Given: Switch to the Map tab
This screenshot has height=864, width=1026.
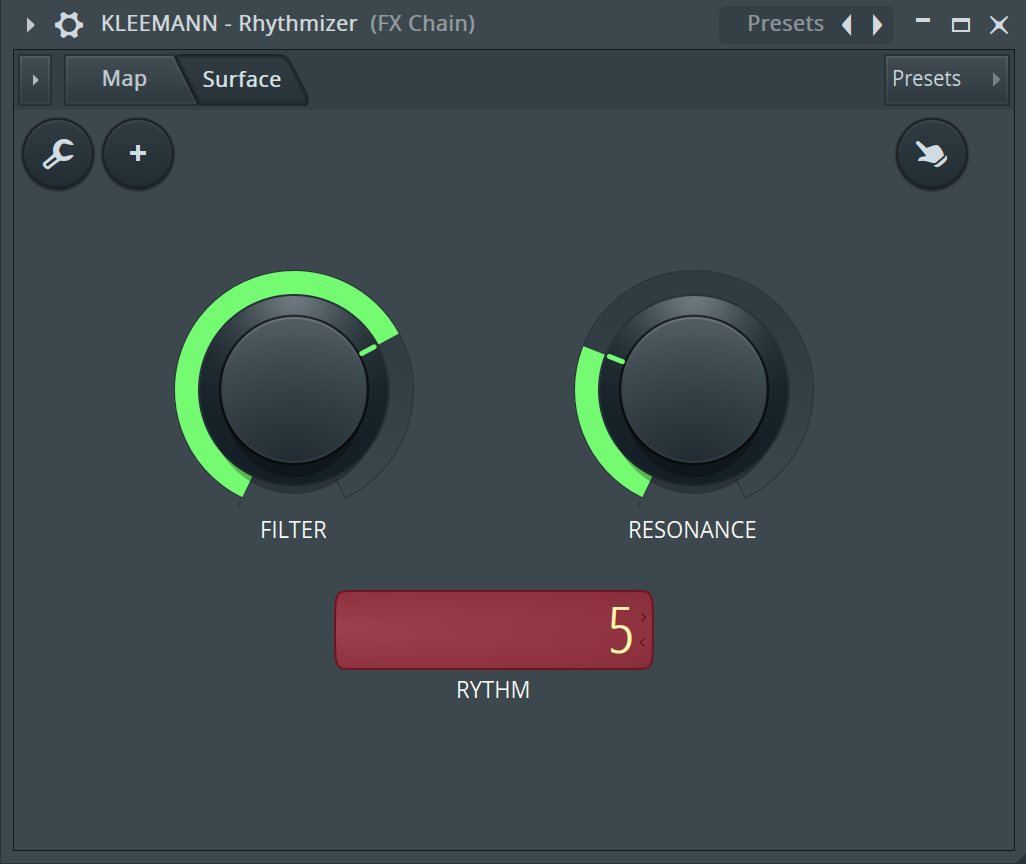Looking at the screenshot, I should point(124,79).
